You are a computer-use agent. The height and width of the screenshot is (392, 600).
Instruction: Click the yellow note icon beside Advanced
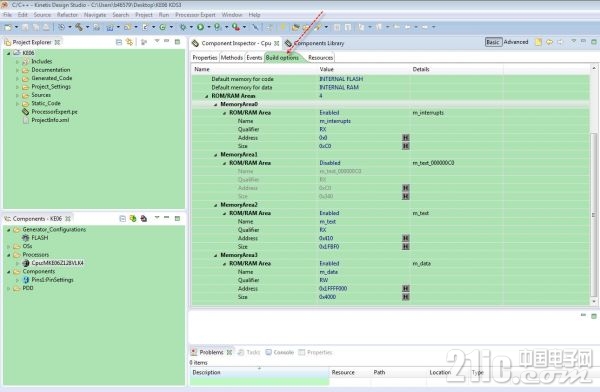[538, 42]
